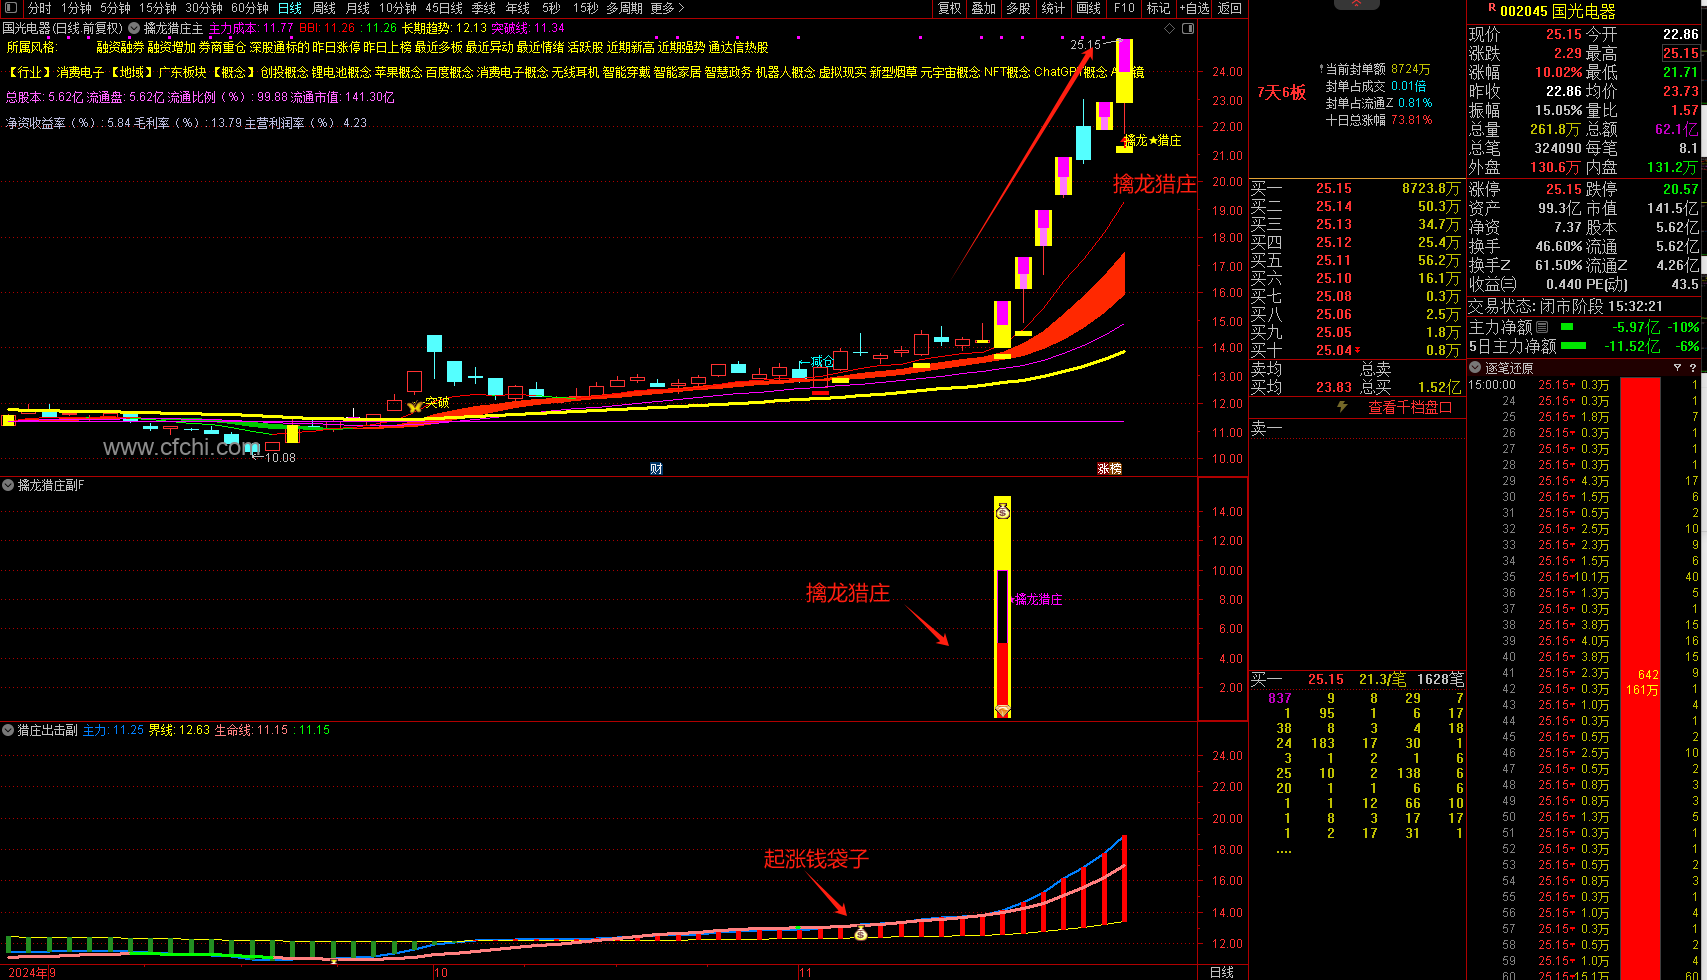Expand the 擒龙猎庄副F indicator dropdown
This screenshot has width=1707, height=980.
click(x=8, y=485)
